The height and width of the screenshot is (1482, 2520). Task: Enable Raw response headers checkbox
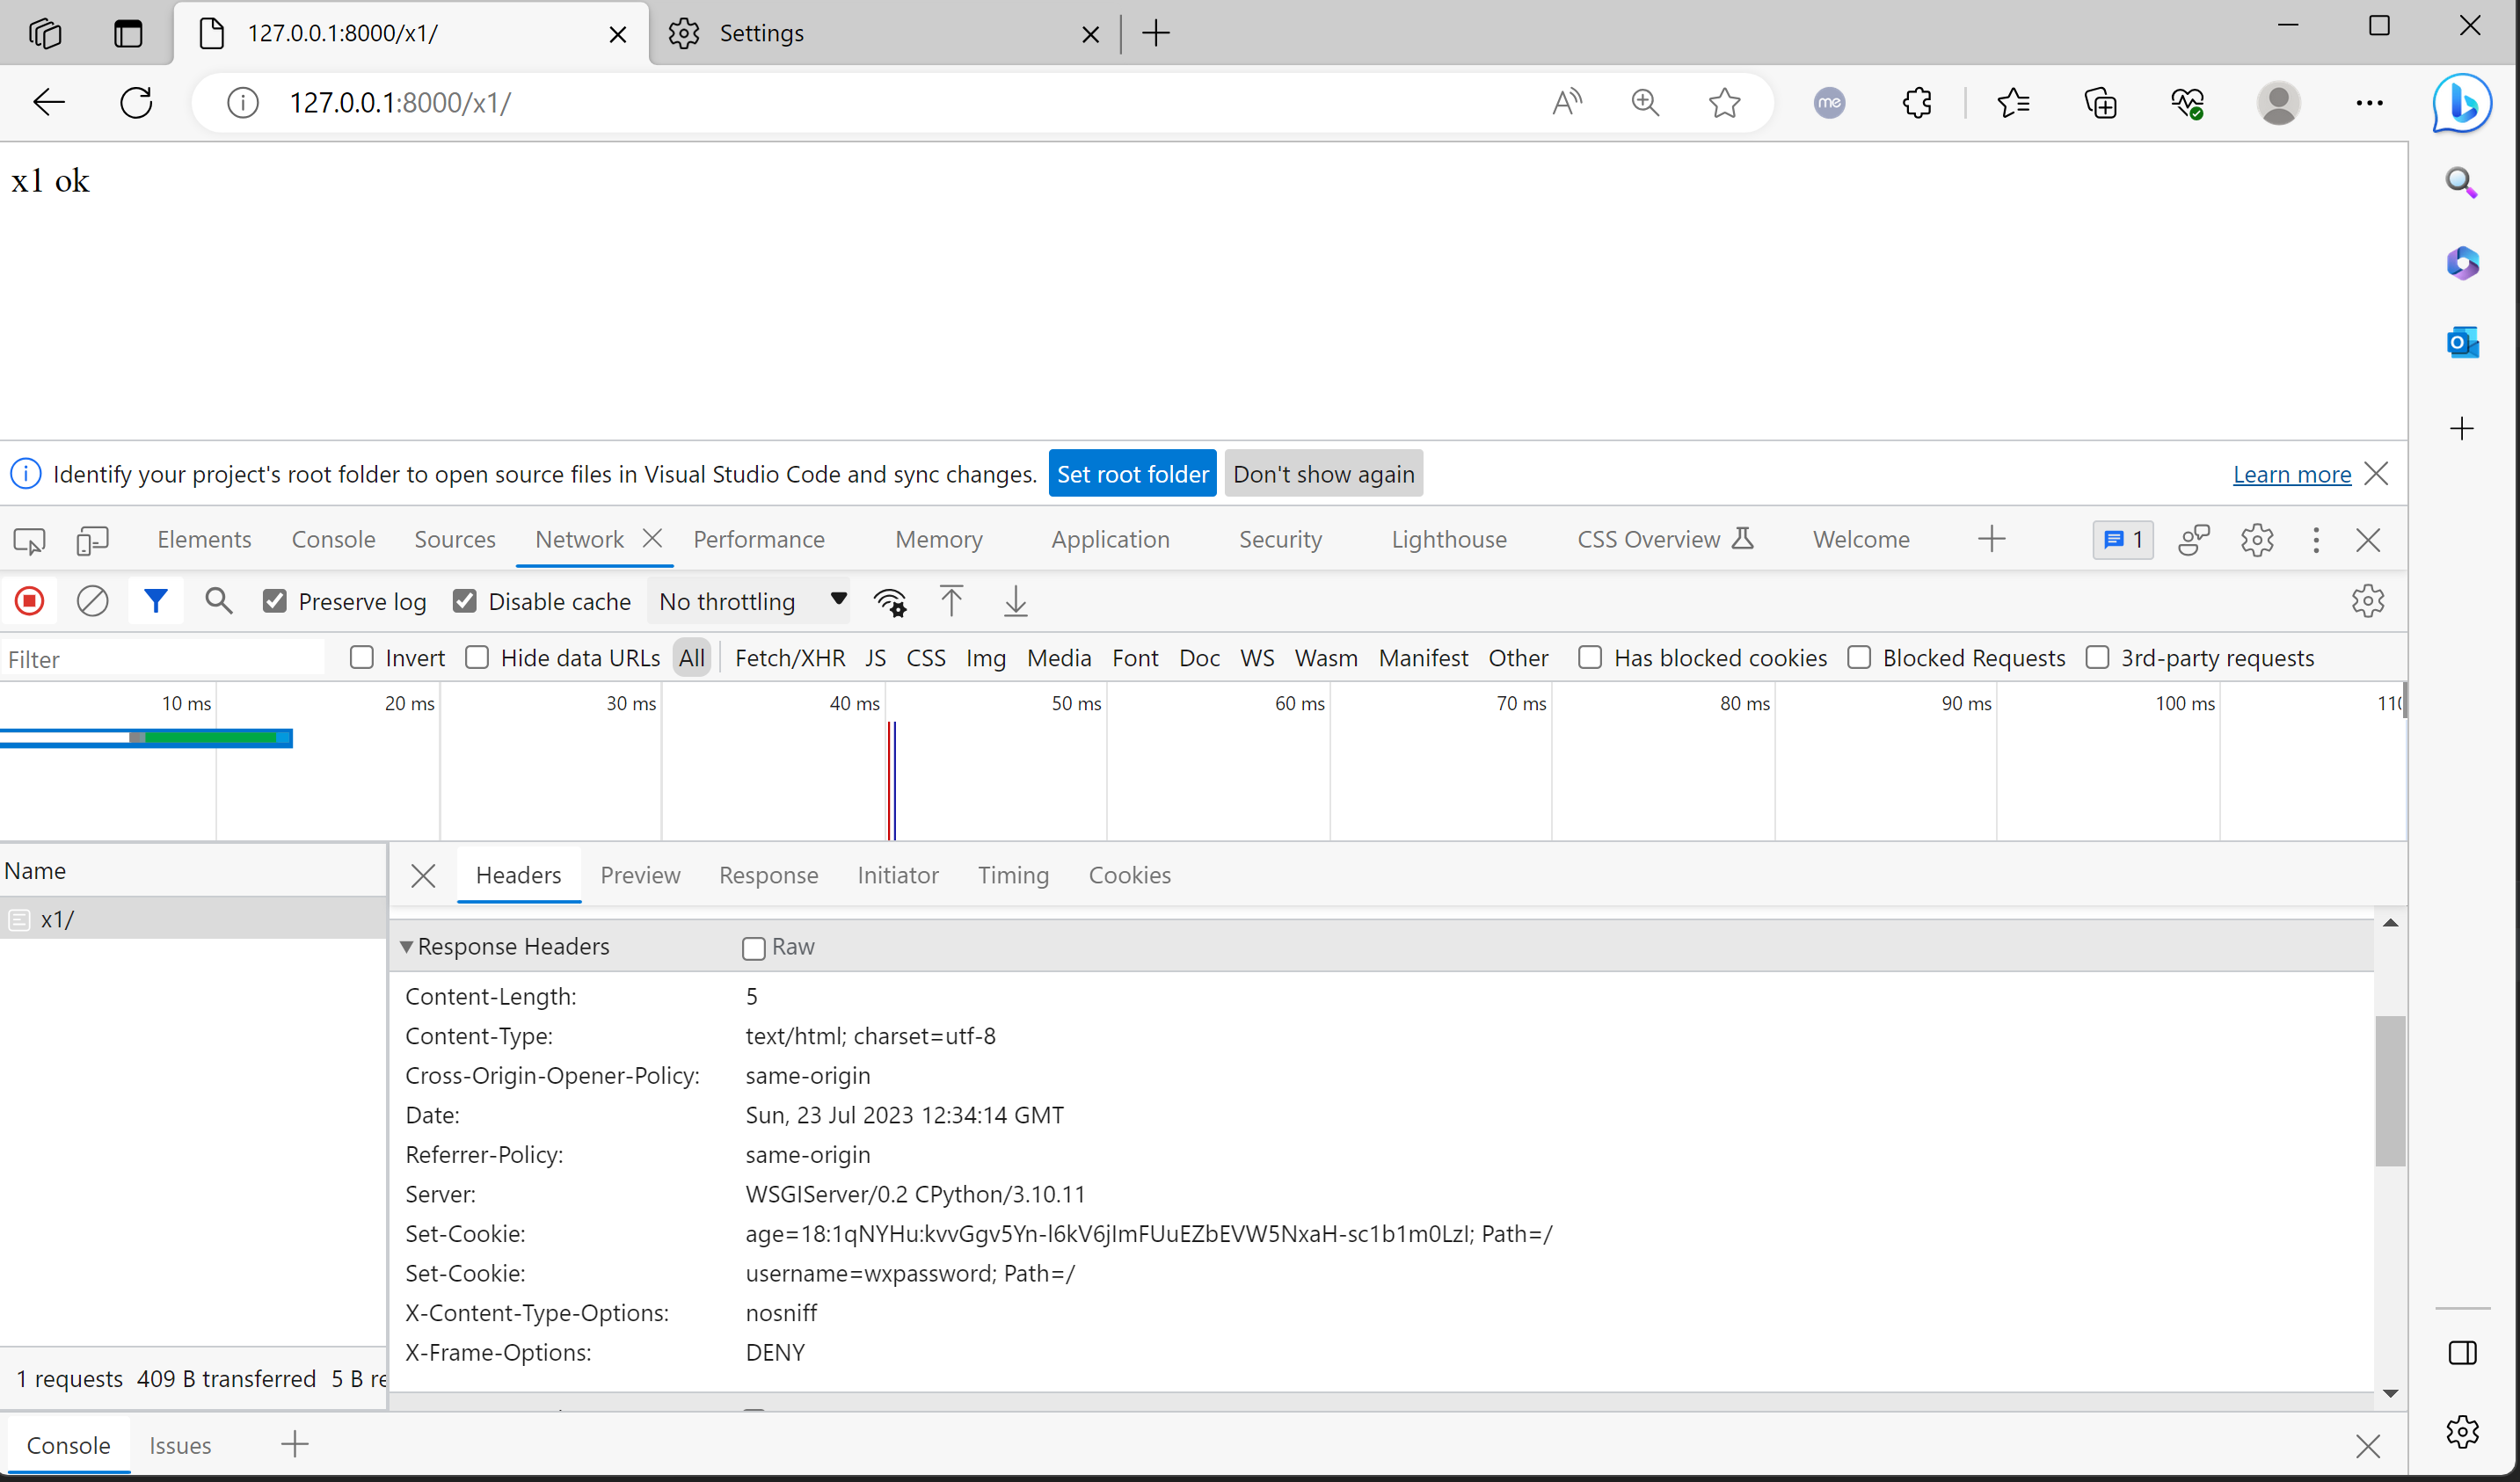[x=754, y=947]
